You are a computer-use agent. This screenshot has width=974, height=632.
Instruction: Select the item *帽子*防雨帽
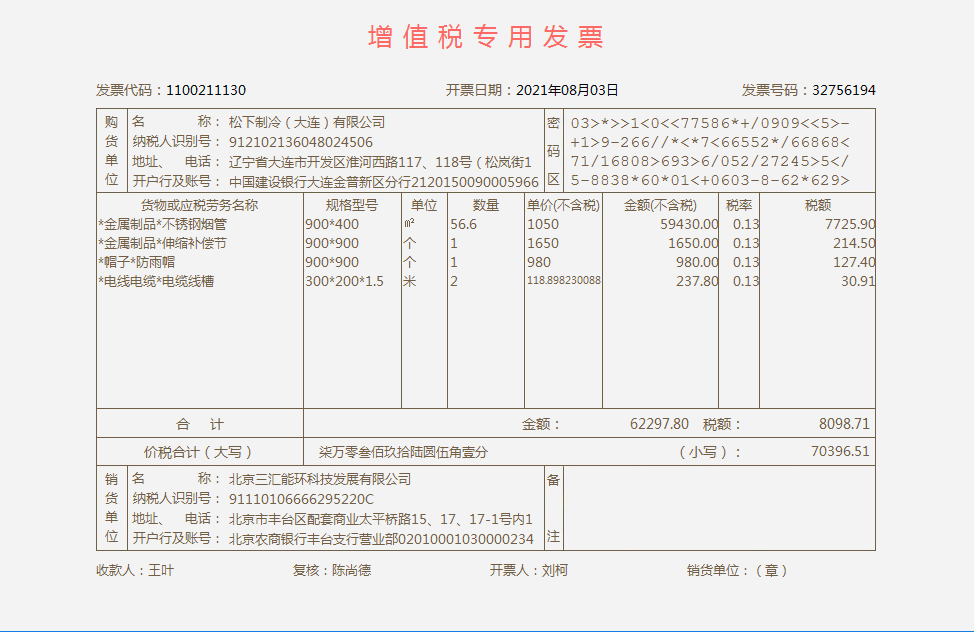click(x=137, y=262)
